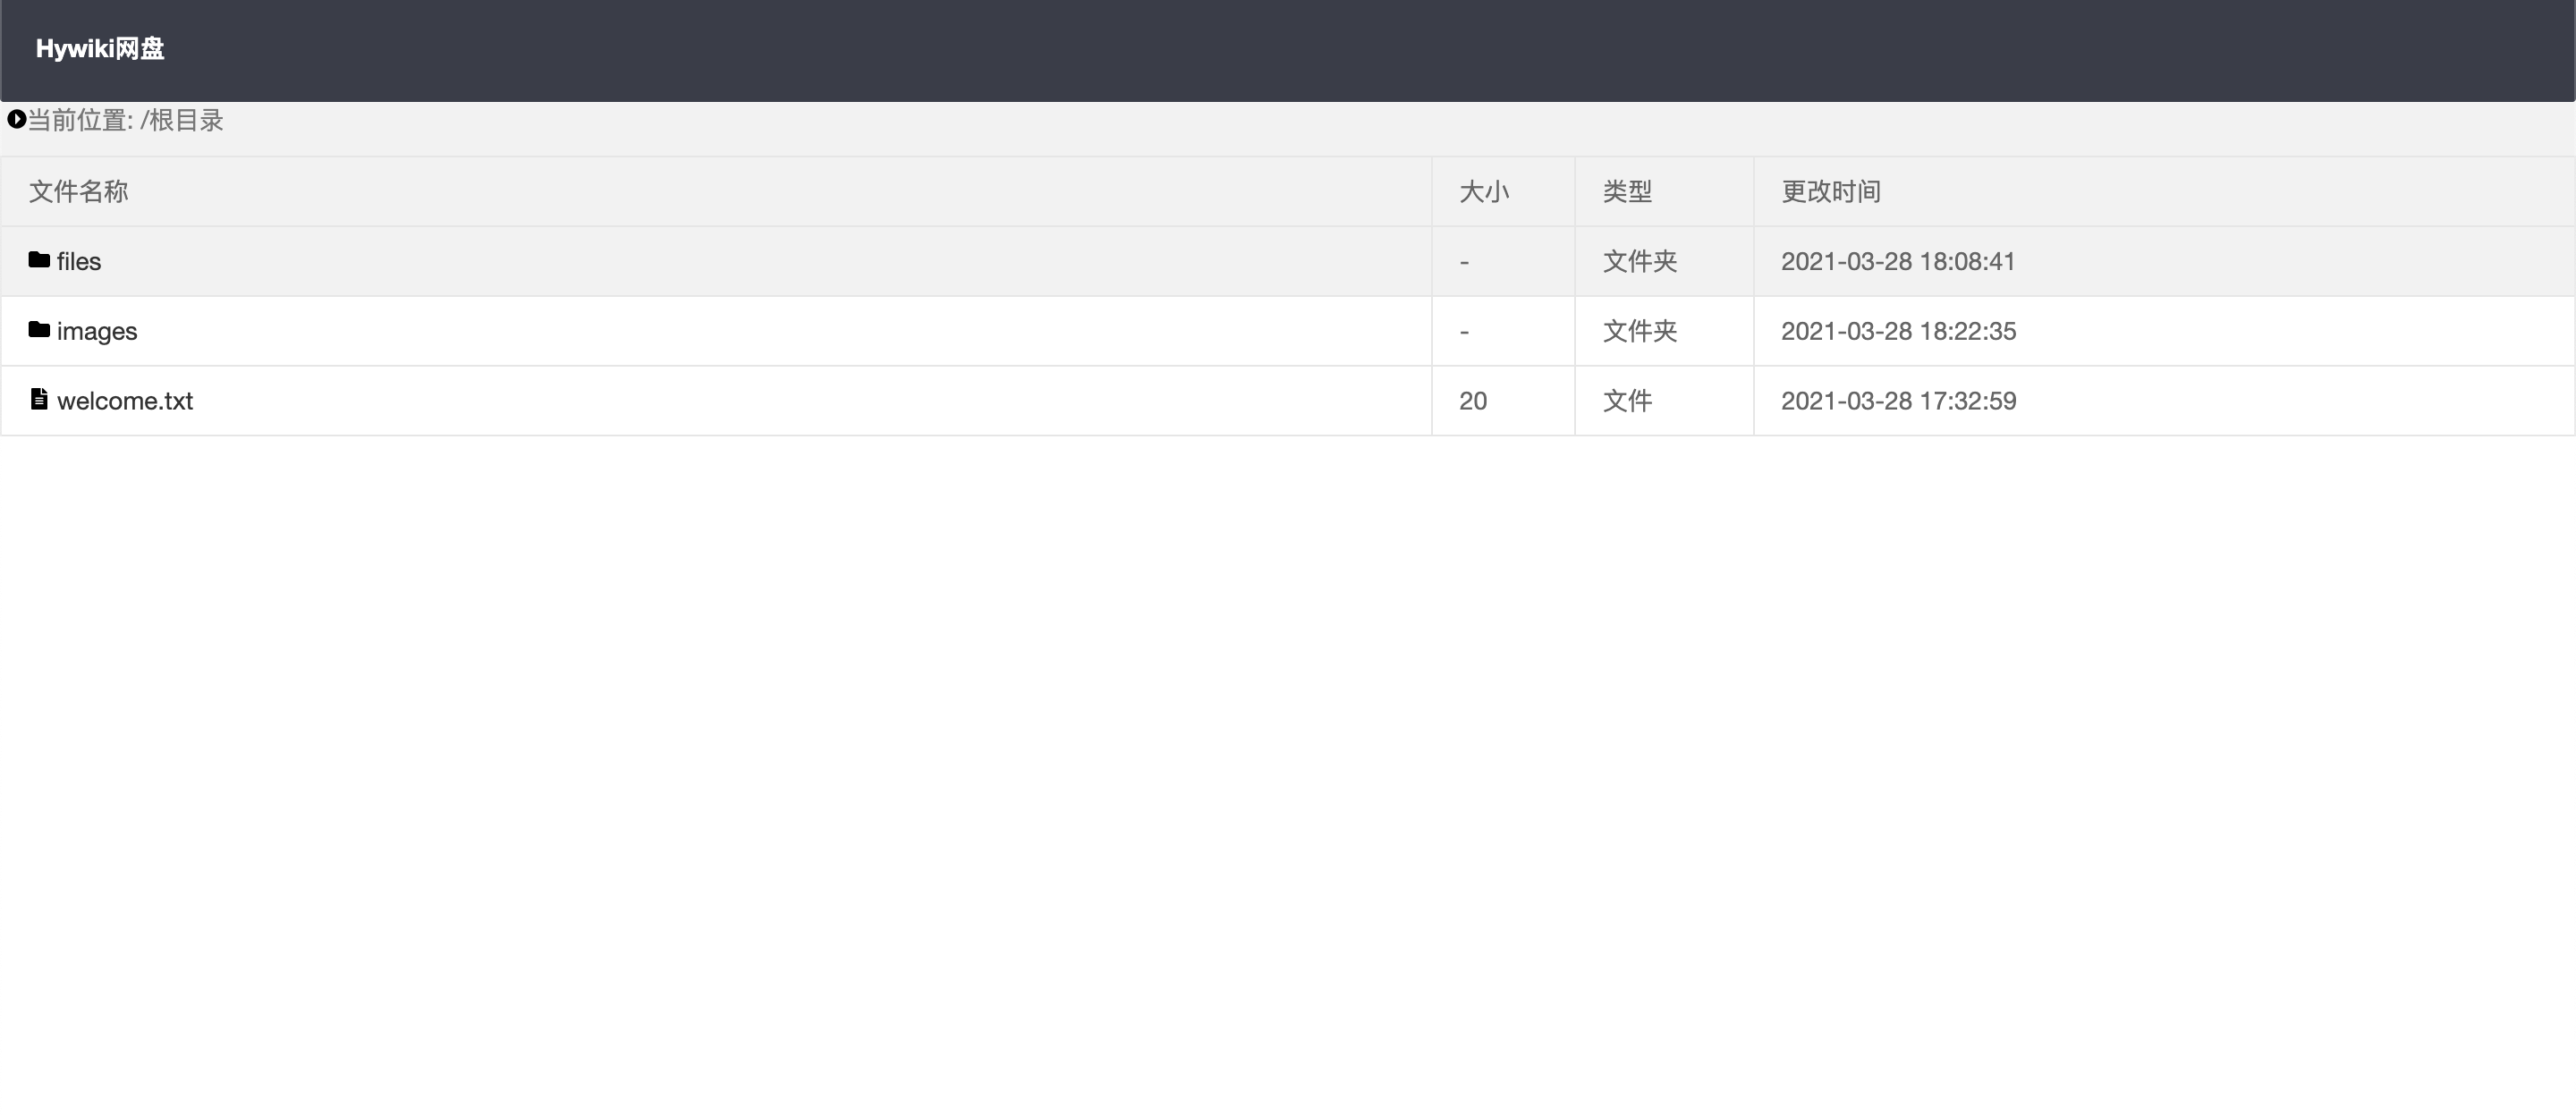Open the files folder link
Screen dimensions: 2576x1116
[x=79, y=262]
